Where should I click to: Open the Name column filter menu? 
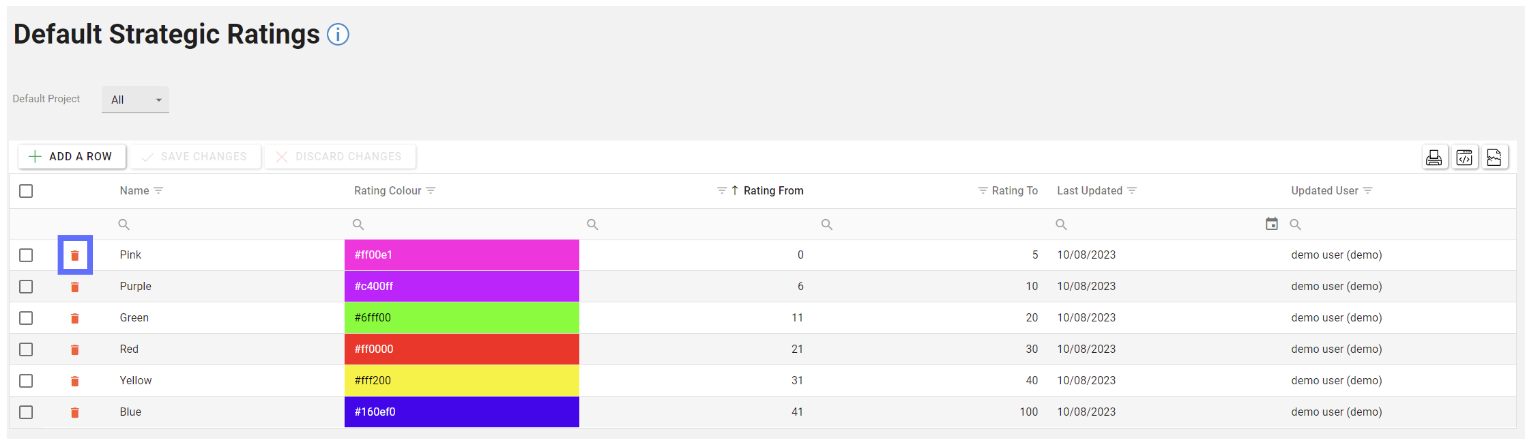pos(158,191)
